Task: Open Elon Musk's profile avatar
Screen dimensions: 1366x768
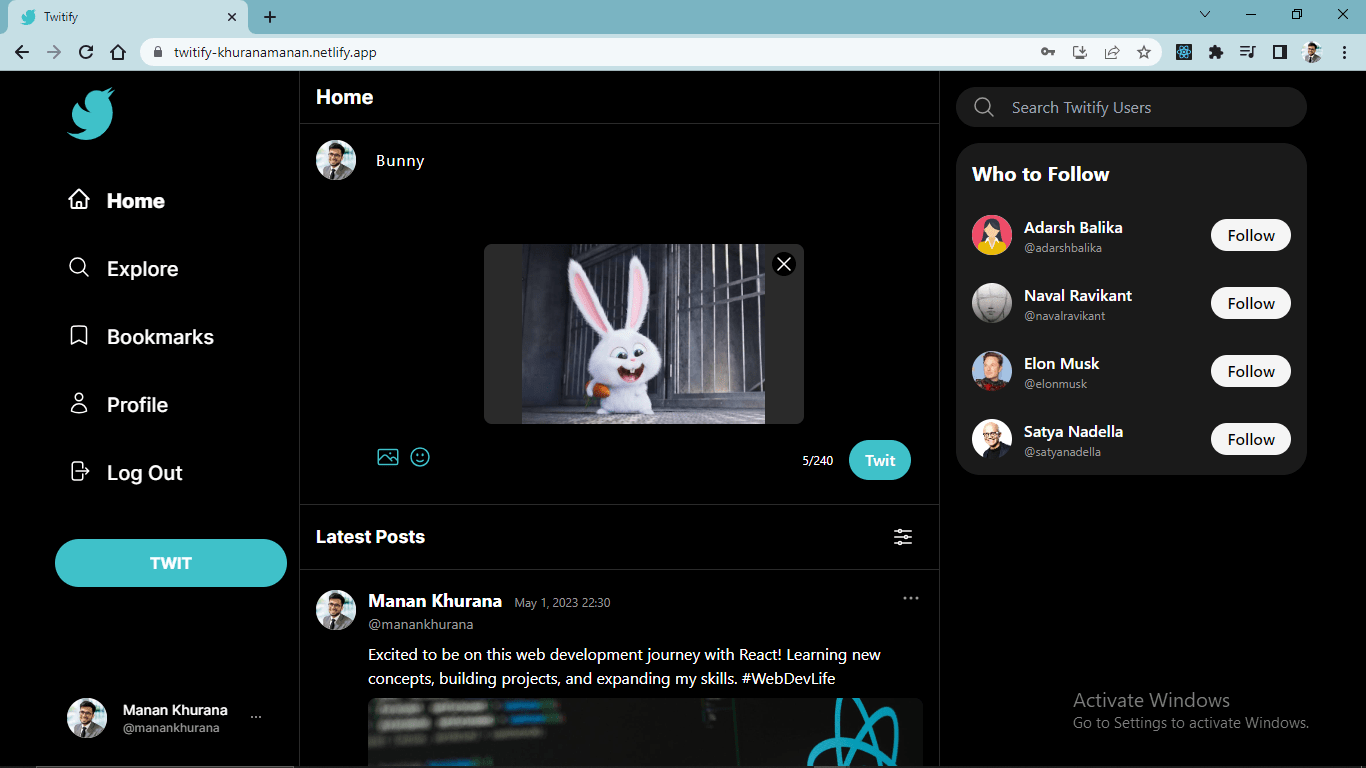Action: (x=992, y=371)
